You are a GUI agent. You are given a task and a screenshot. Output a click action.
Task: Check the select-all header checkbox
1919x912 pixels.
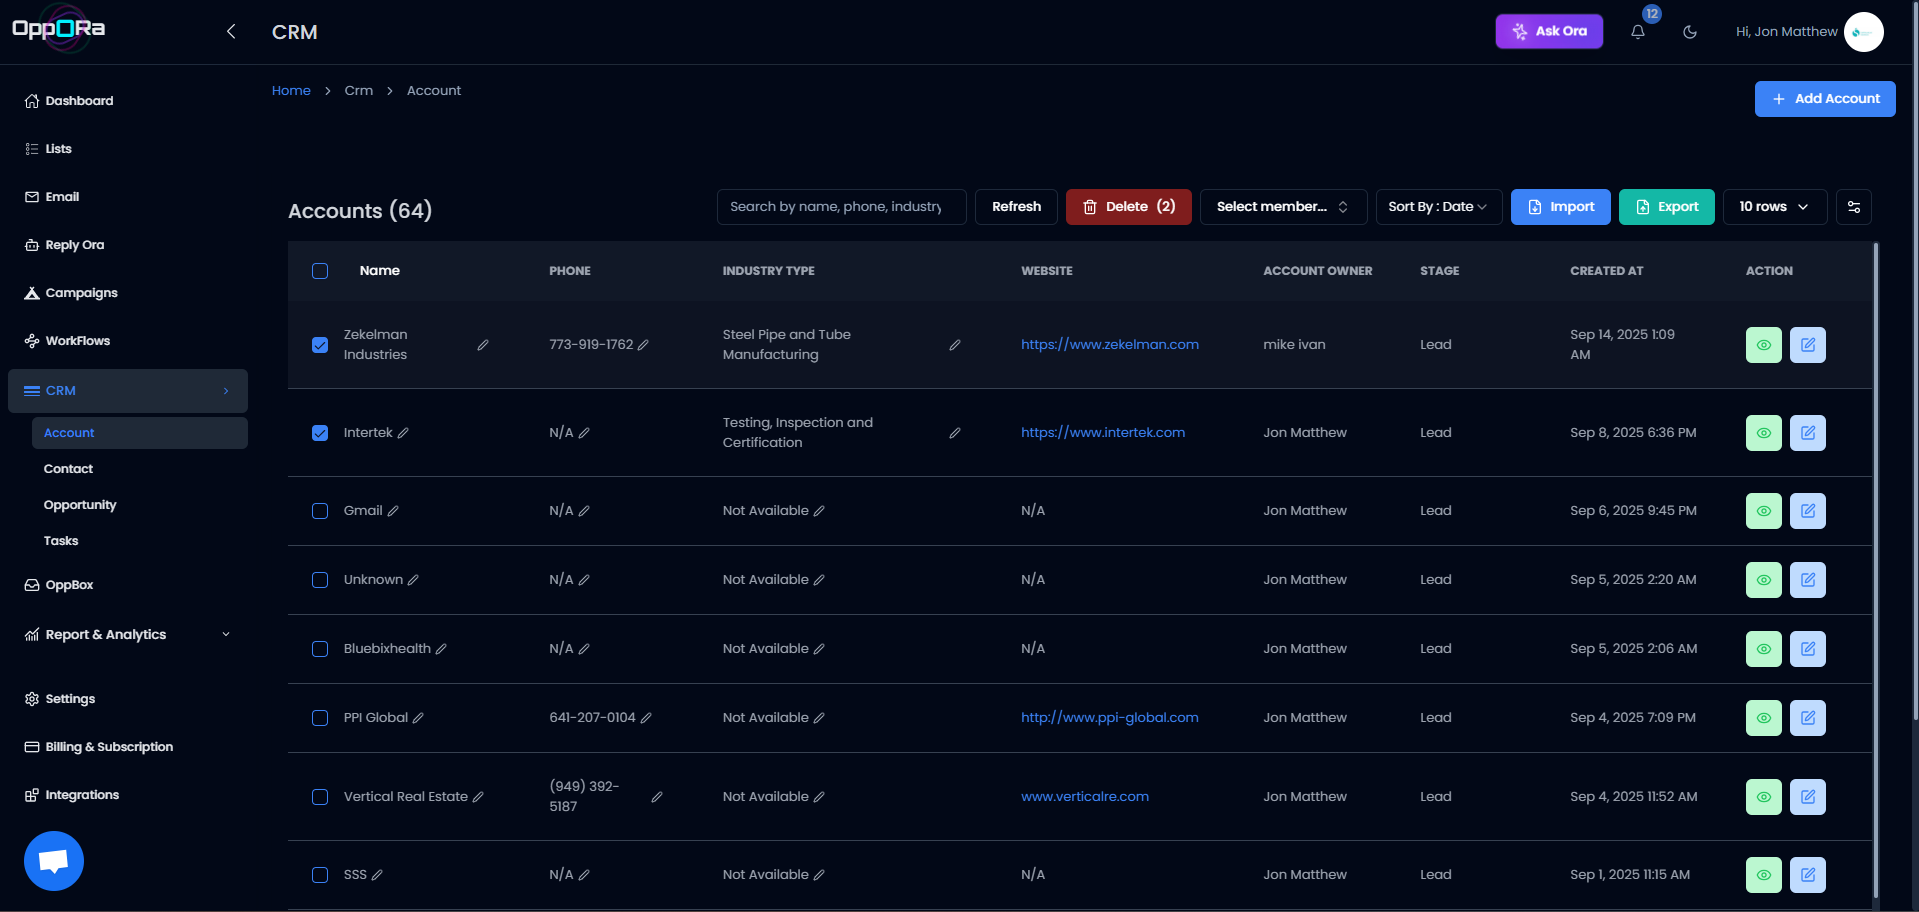click(x=320, y=271)
